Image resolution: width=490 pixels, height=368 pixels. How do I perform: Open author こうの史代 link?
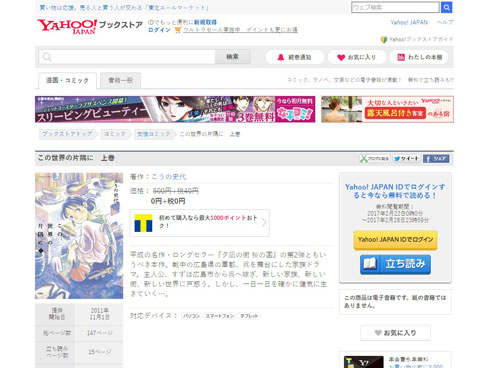coord(169,177)
